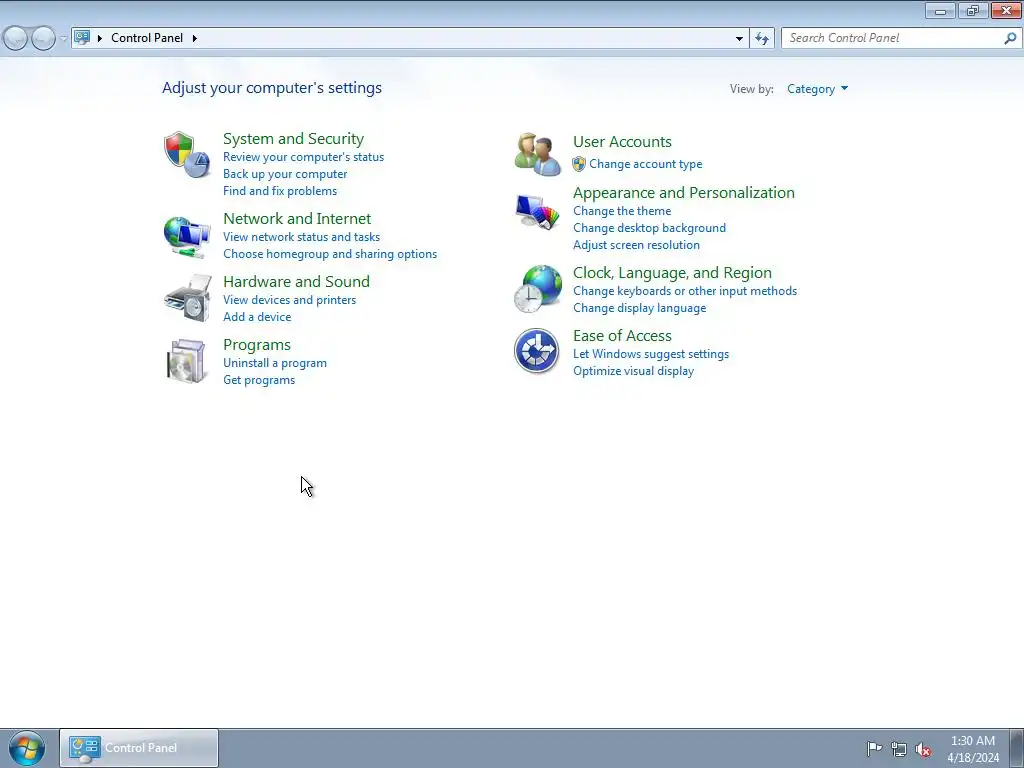Open the User Accounts people icon
The height and width of the screenshot is (768, 1024).
click(537, 154)
